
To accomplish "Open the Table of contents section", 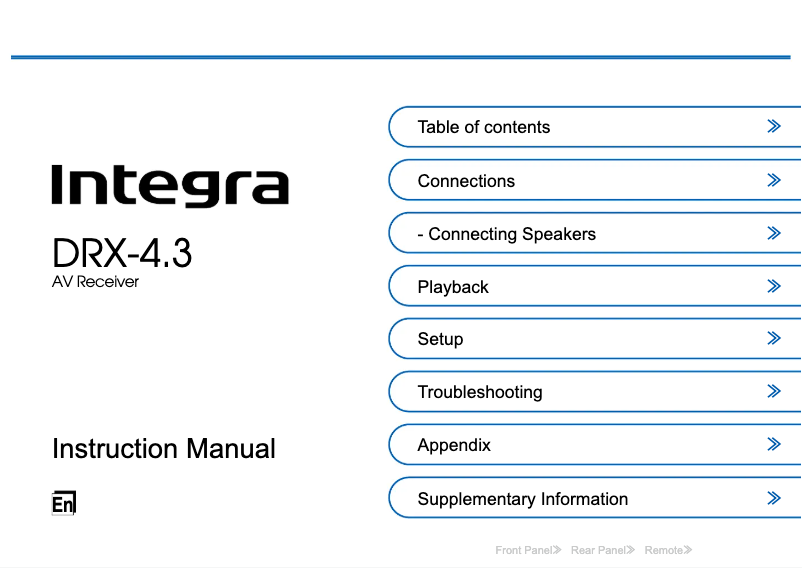I will pyautogui.click(x=484, y=127).
